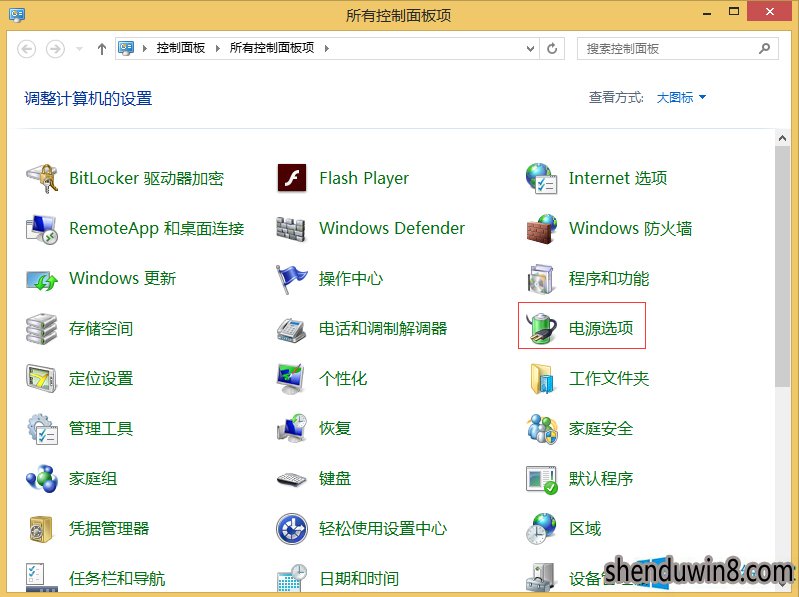The height and width of the screenshot is (597, 799).
Task: Open the 恢复 recovery icon
Action: (291, 428)
